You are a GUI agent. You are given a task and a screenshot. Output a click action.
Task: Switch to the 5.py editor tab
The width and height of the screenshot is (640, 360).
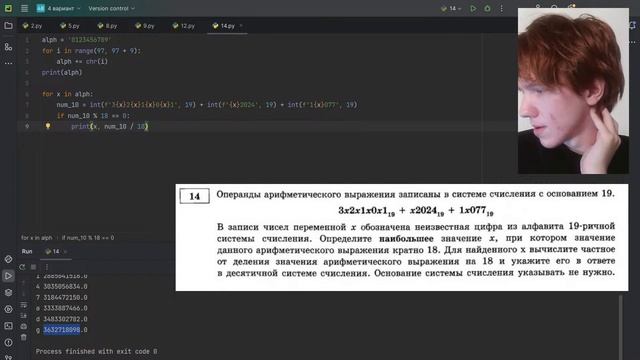pos(70,26)
